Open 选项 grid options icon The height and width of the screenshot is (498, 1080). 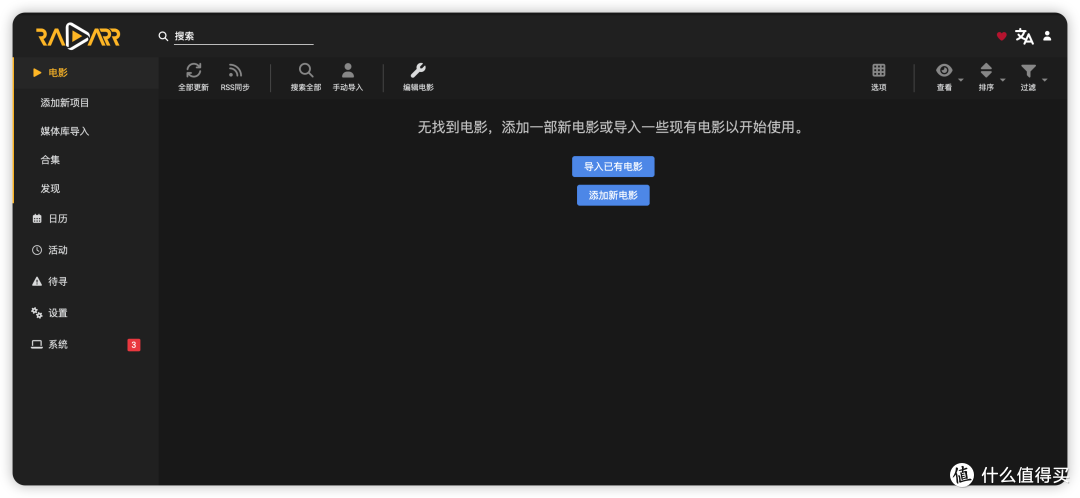(879, 70)
